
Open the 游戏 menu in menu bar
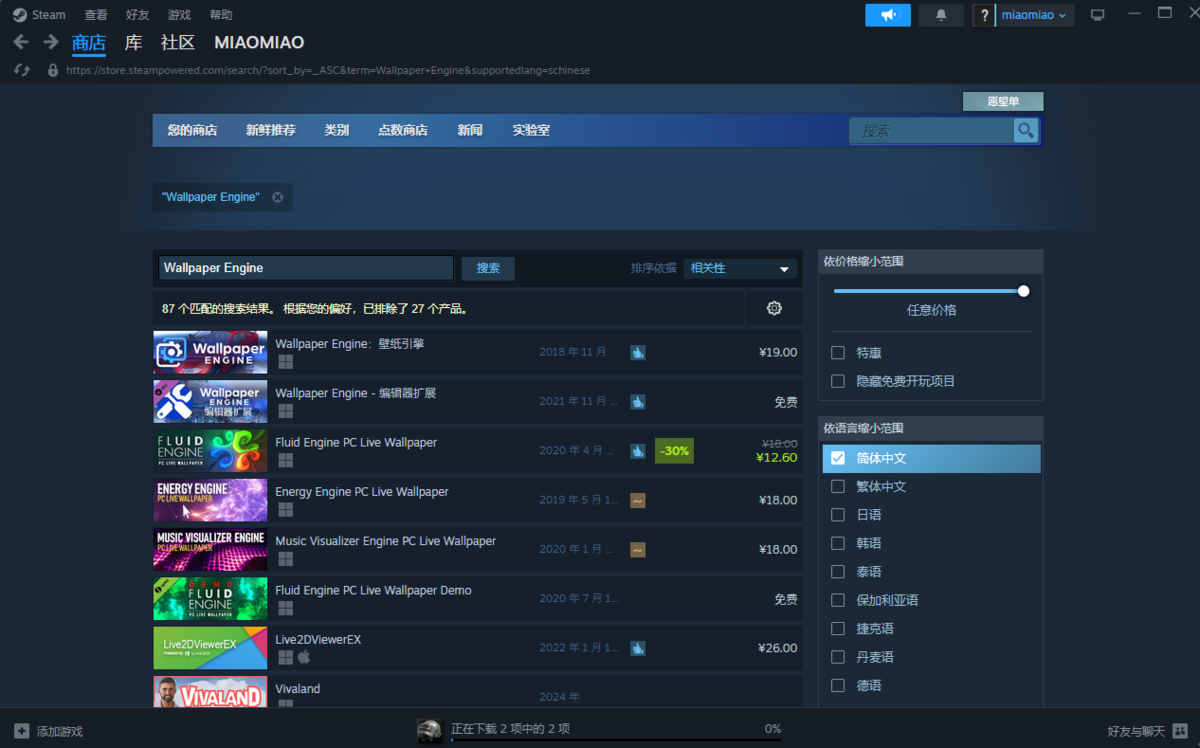click(179, 15)
